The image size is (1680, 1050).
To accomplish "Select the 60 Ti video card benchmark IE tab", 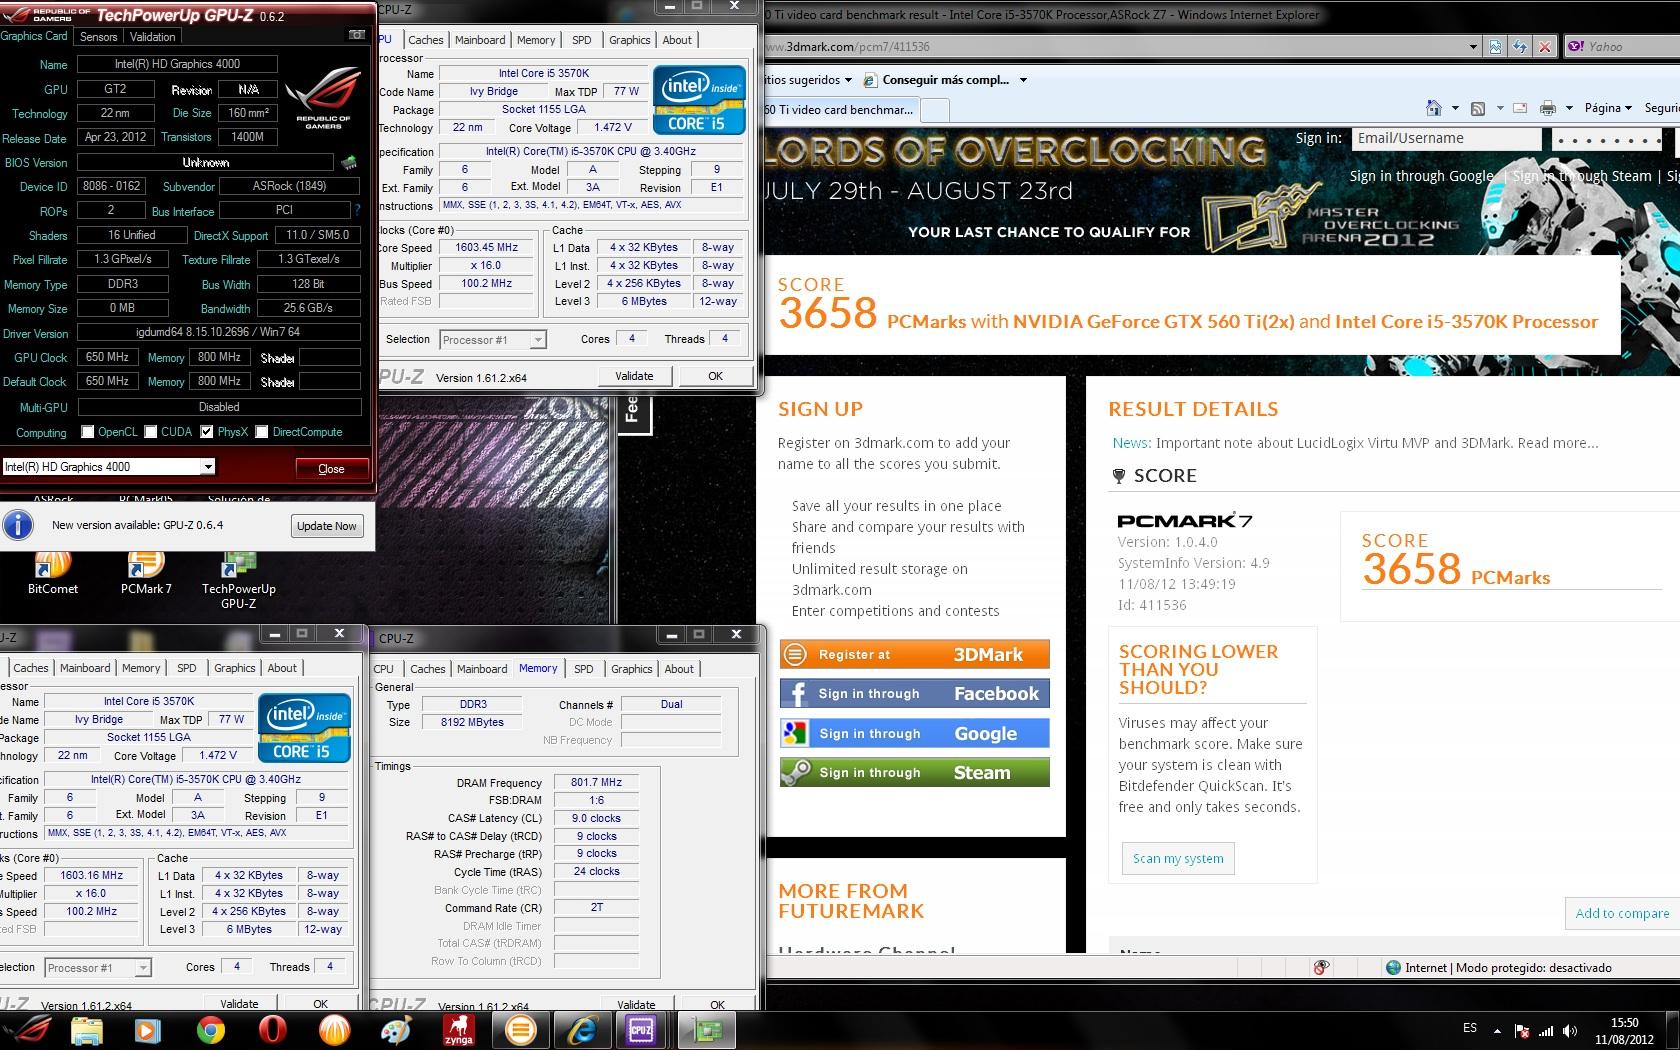I will (x=838, y=110).
